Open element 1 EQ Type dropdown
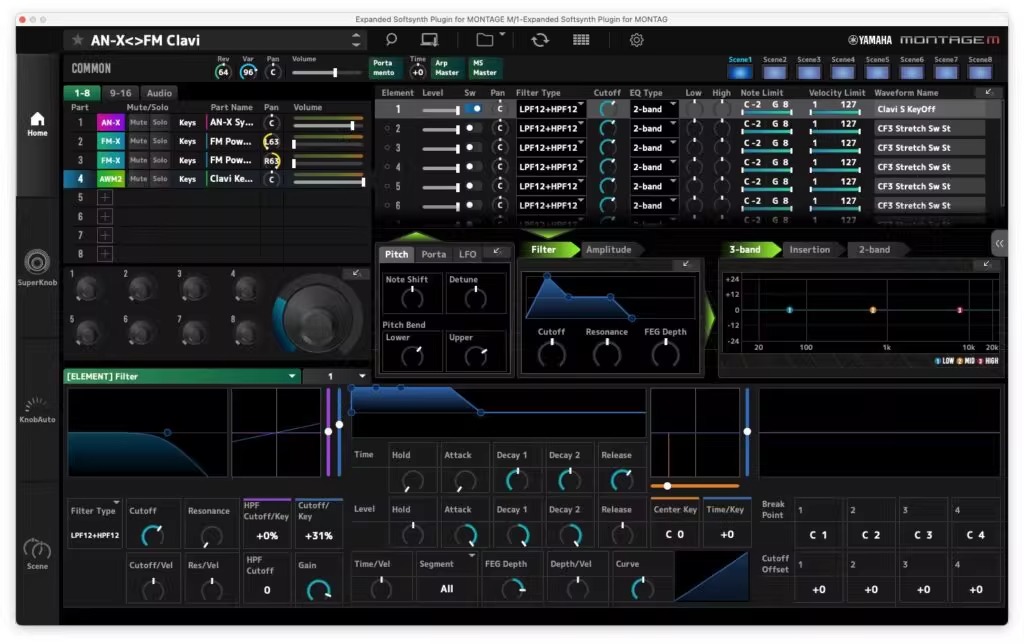 click(x=653, y=109)
